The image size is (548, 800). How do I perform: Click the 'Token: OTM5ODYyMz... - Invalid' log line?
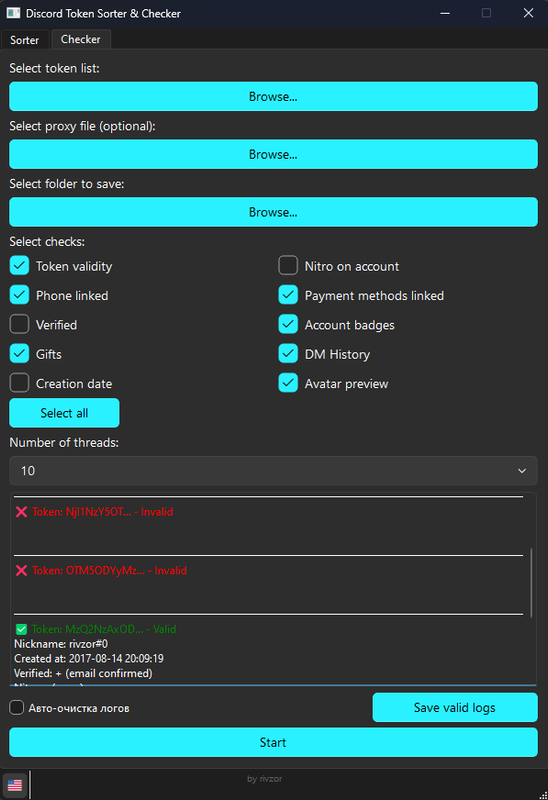(109, 570)
